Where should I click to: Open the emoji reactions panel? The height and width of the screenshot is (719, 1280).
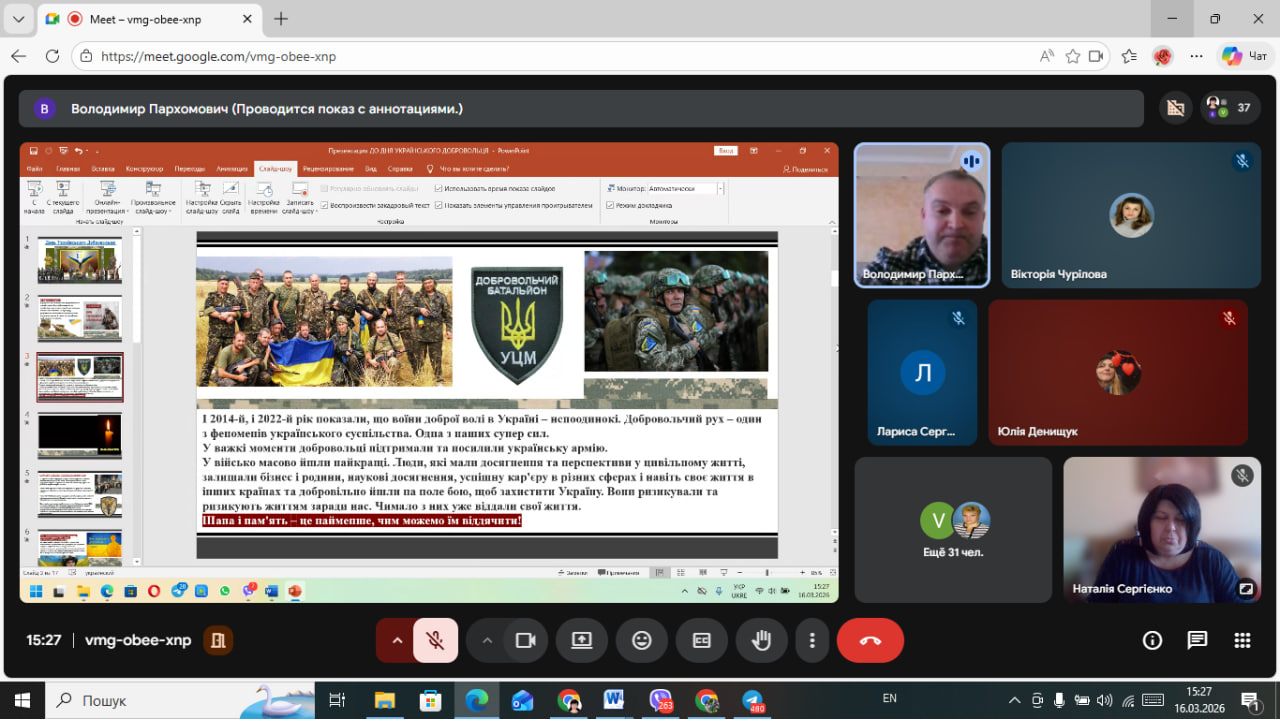(x=642, y=641)
